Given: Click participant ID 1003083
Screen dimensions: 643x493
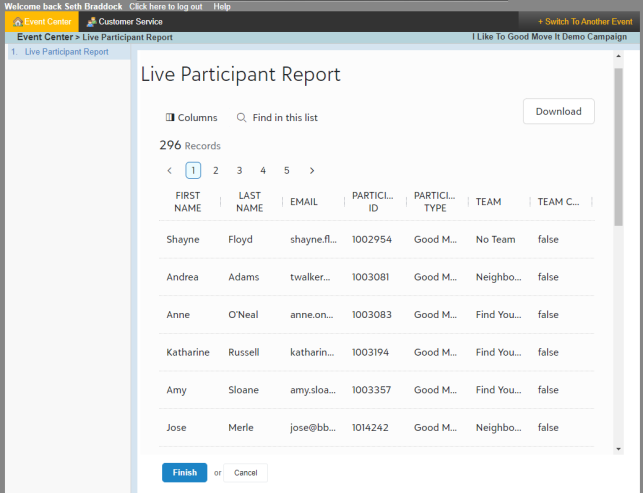Looking at the screenshot, I should (x=372, y=315).
